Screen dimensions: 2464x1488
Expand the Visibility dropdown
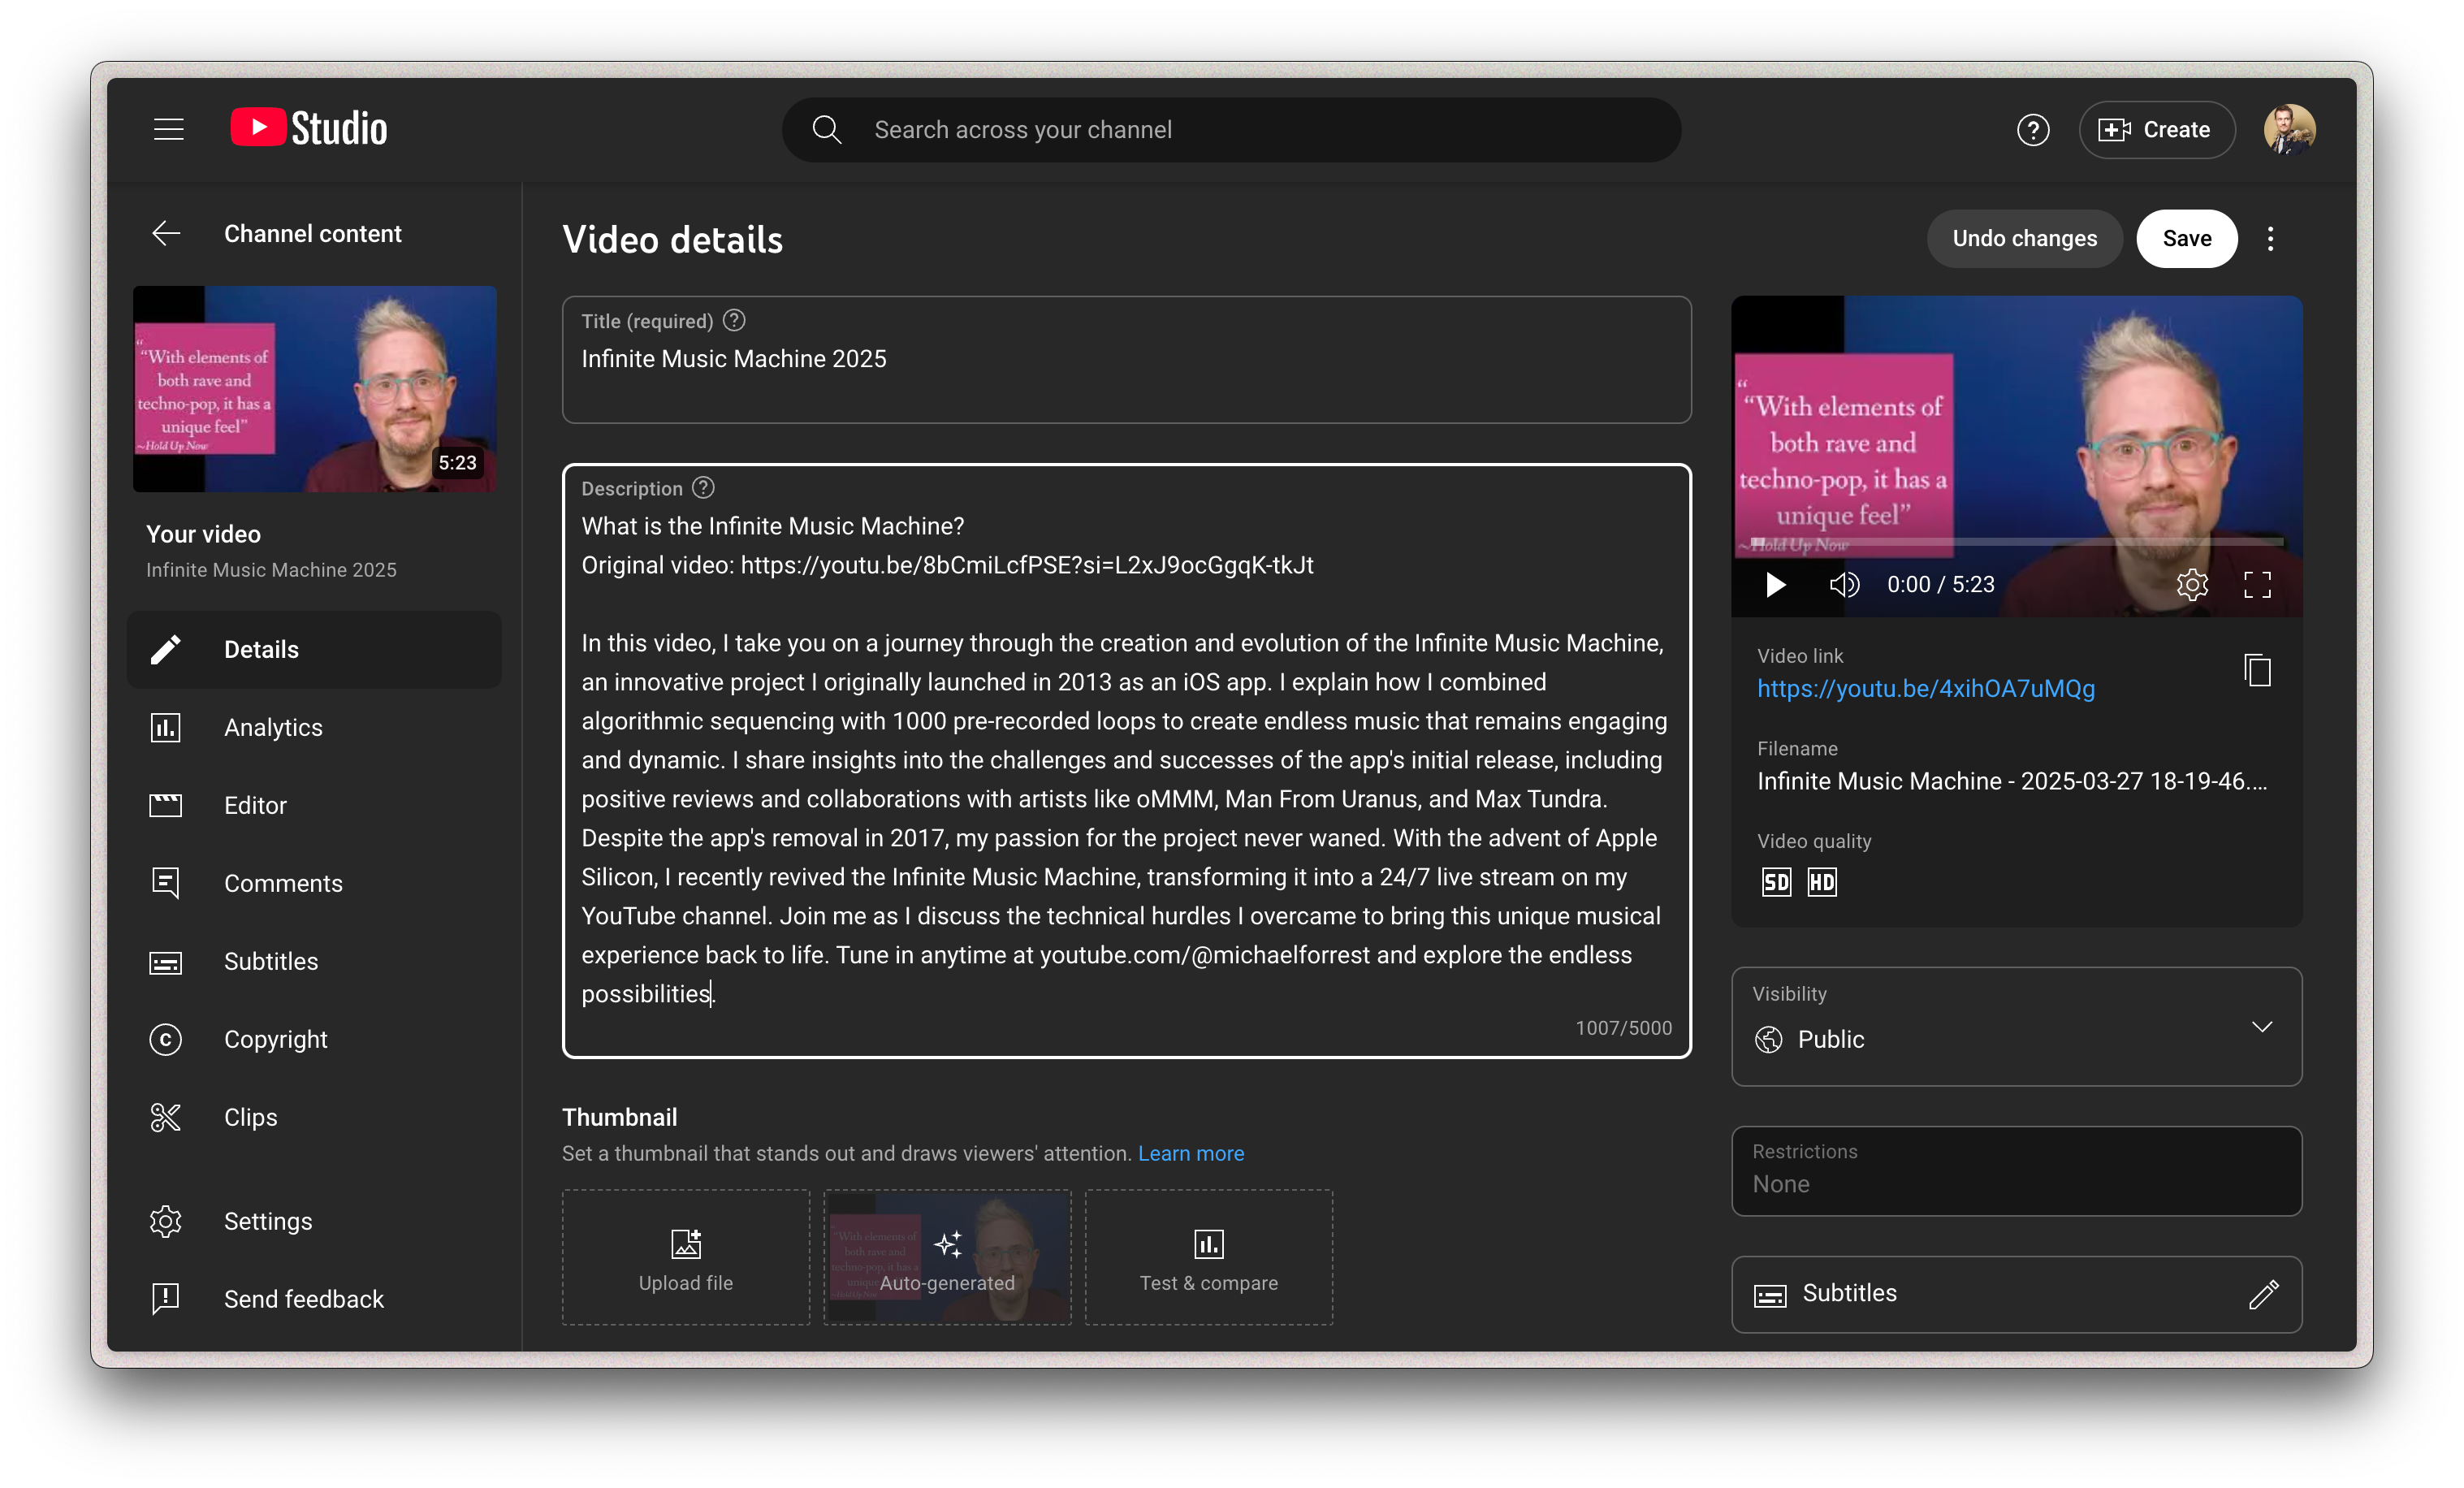[2261, 1027]
